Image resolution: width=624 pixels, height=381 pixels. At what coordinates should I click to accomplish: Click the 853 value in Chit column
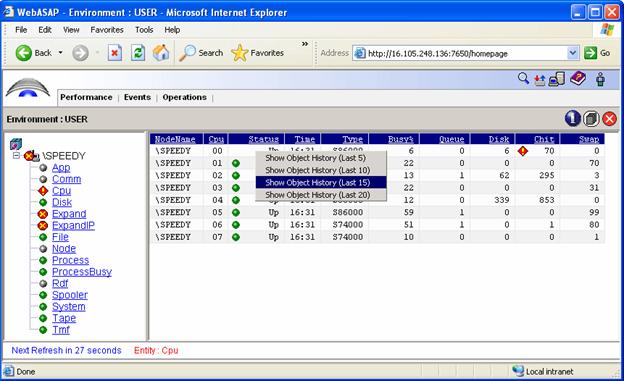point(547,200)
